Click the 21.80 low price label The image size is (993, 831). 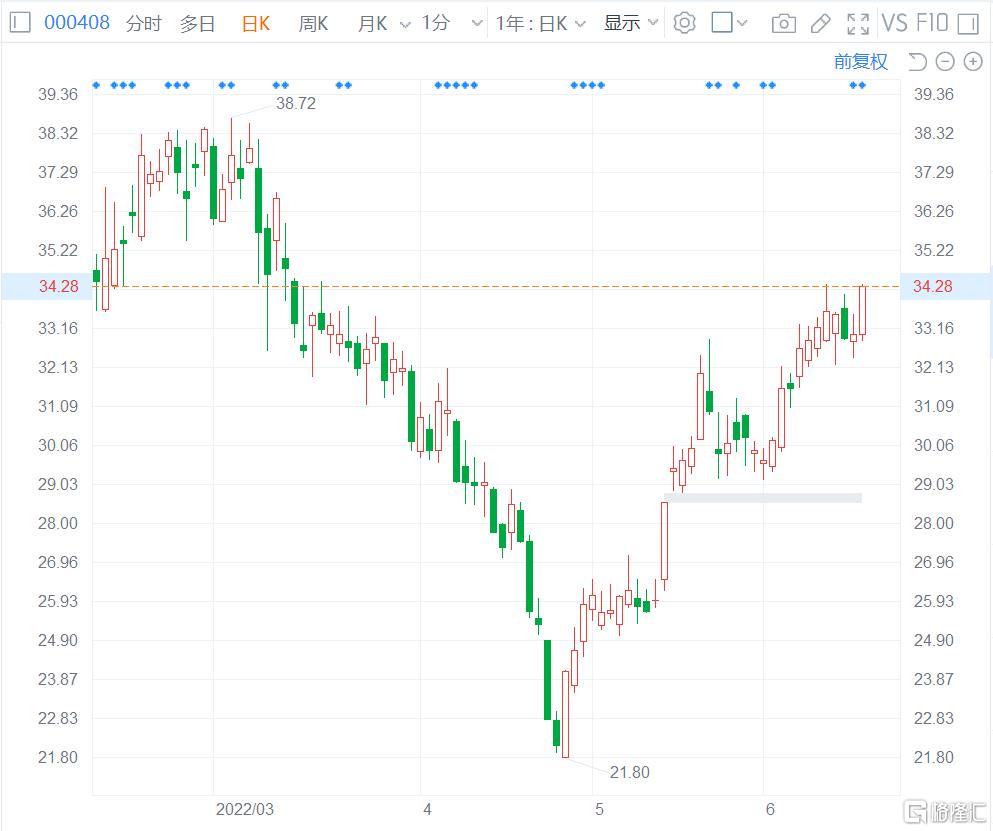(629, 772)
